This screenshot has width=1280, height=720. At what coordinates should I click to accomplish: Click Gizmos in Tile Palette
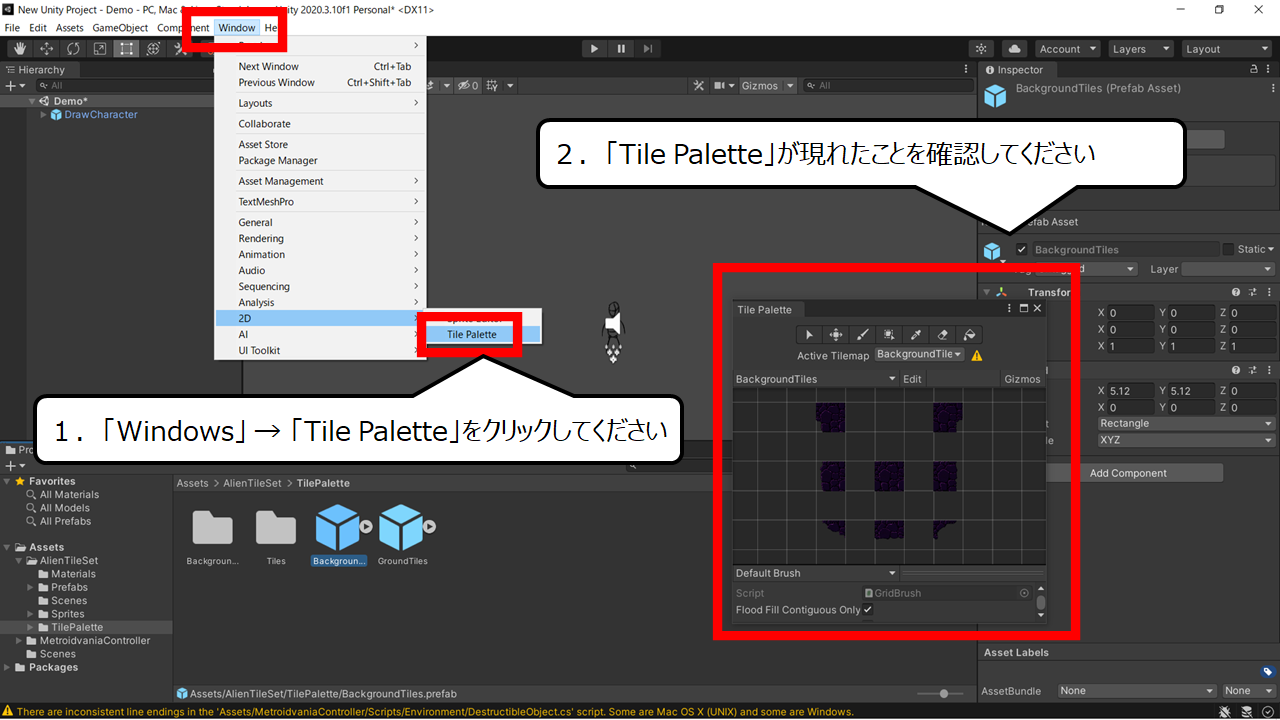click(1022, 379)
